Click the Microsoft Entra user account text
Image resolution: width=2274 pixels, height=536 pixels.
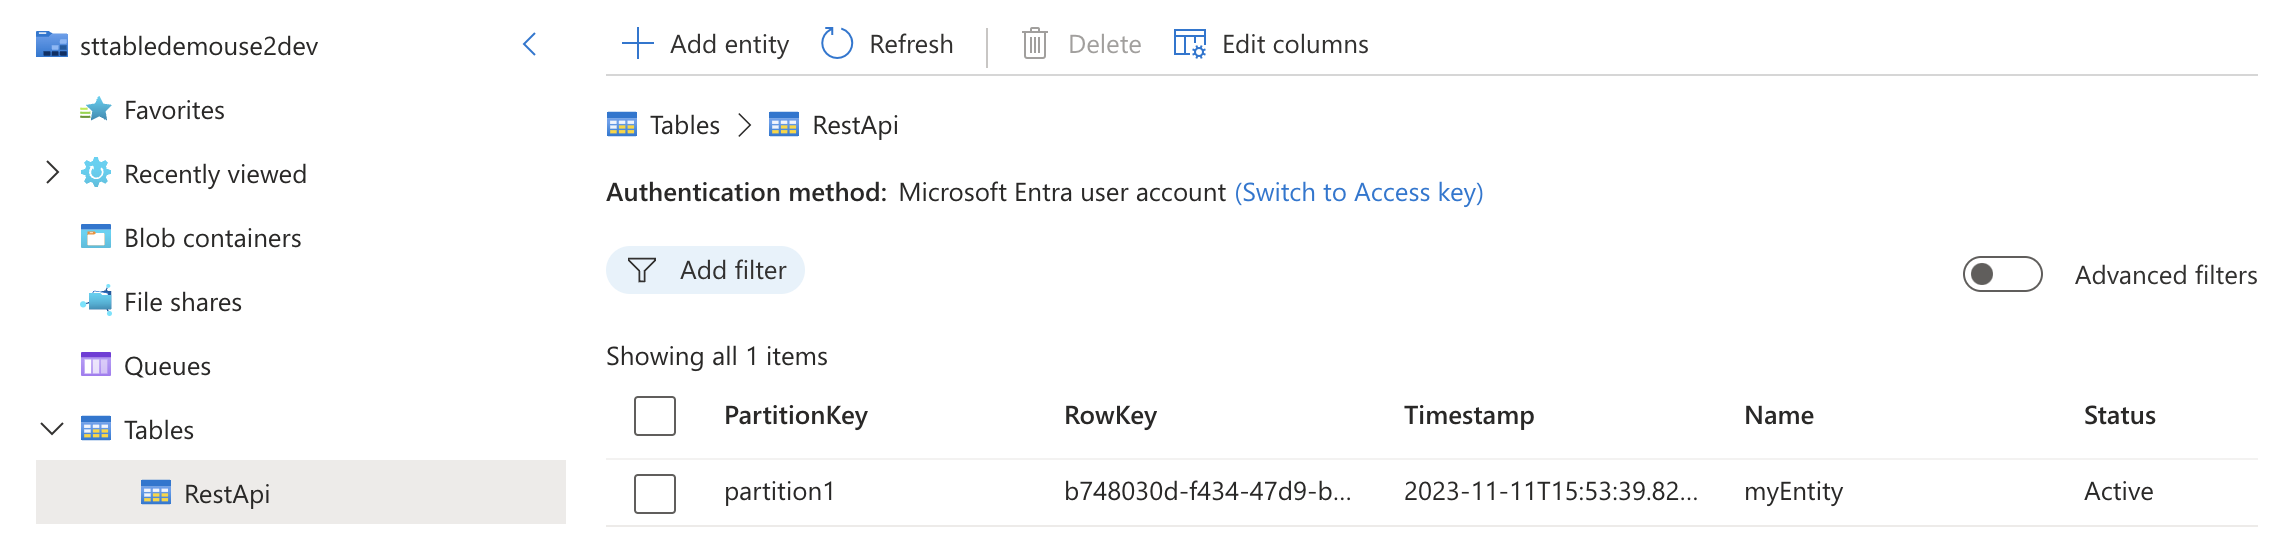(1062, 192)
